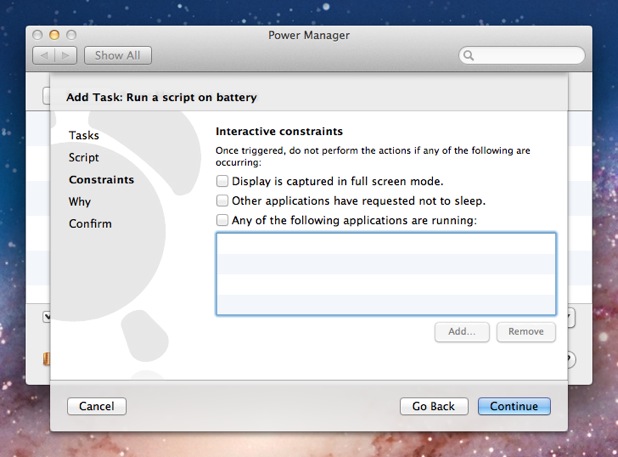Click Add... below the applications list
The width and height of the screenshot is (618, 457).
pos(462,332)
